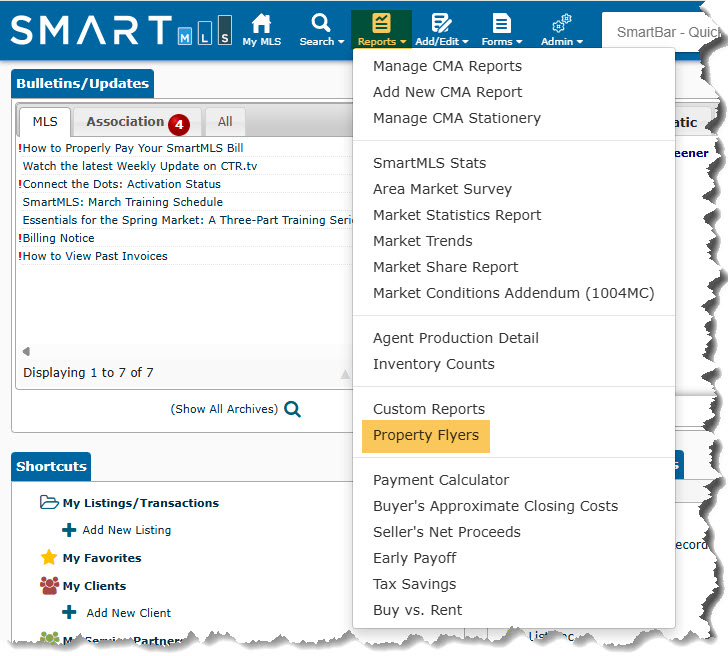728x656 pixels.
Task: Open 'How to Properly Pay Your SmartMLS Bill'
Action: pos(133,148)
